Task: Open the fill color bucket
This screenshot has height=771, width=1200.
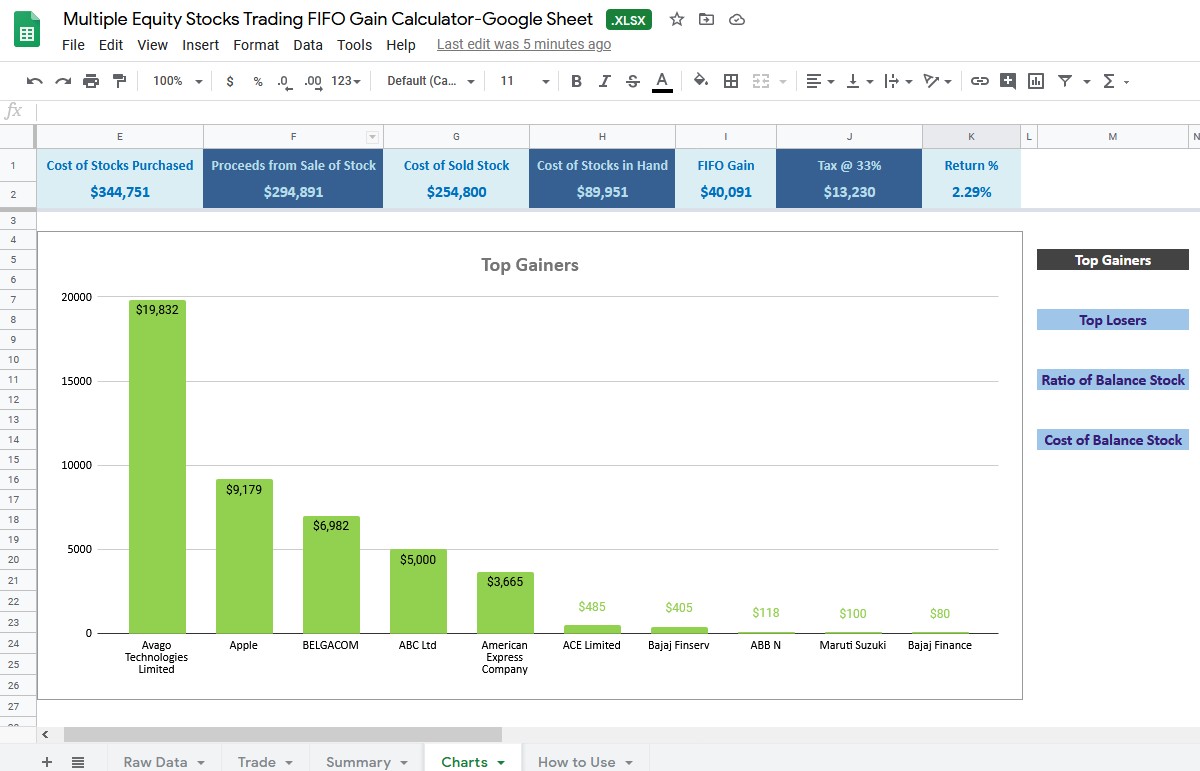Action: click(701, 81)
